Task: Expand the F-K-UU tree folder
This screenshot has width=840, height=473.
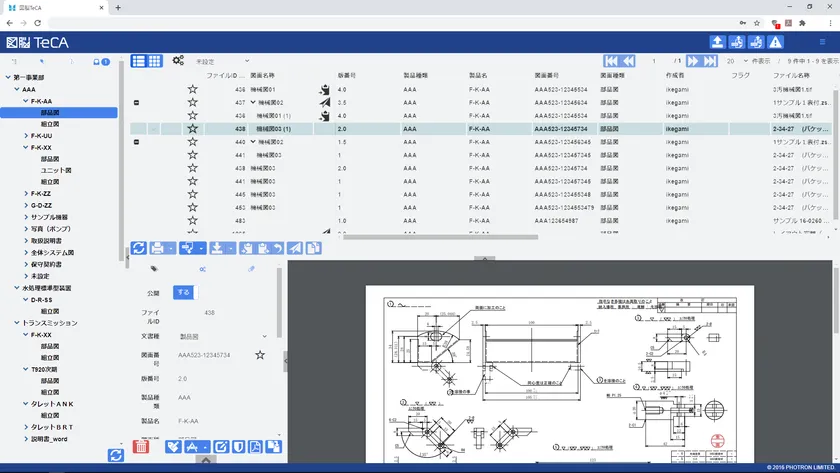Action: tap(25, 136)
